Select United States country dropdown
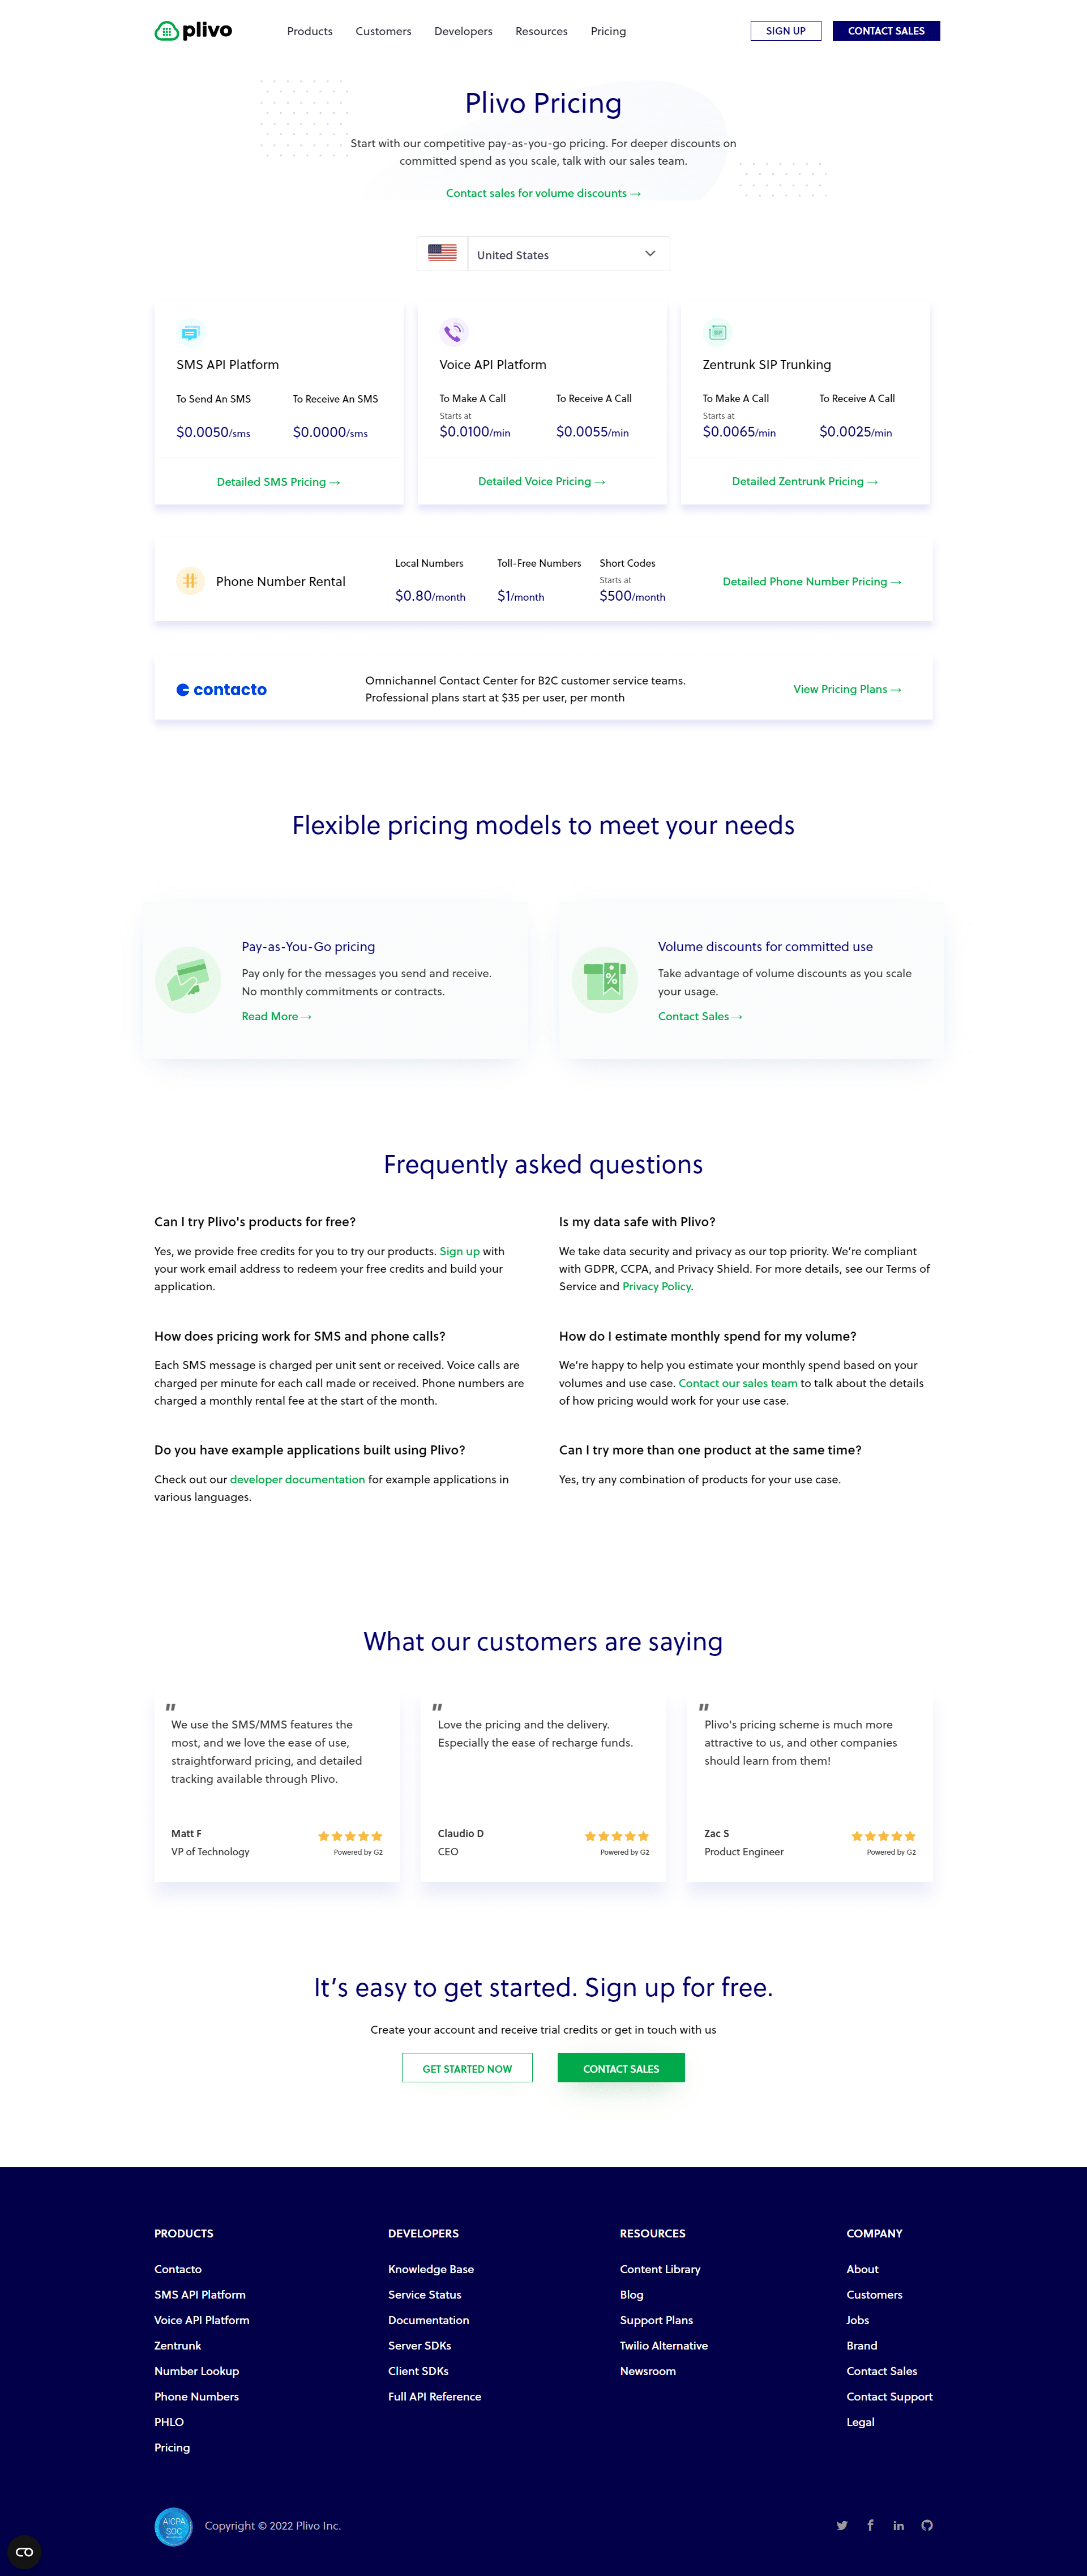The width and height of the screenshot is (1087, 2576). pyautogui.click(x=543, y=255)
